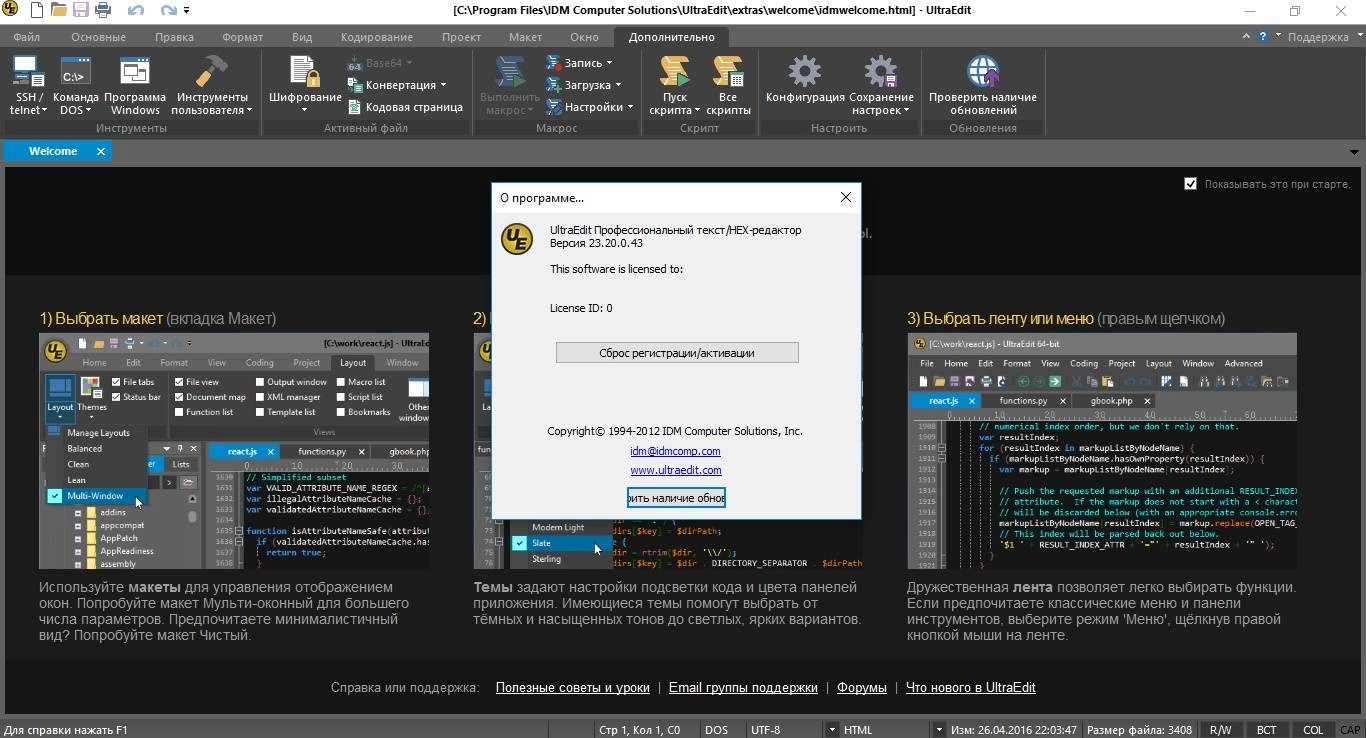
Task: Click the Шифрование encryption icon
Action: [x=305, y=86]
